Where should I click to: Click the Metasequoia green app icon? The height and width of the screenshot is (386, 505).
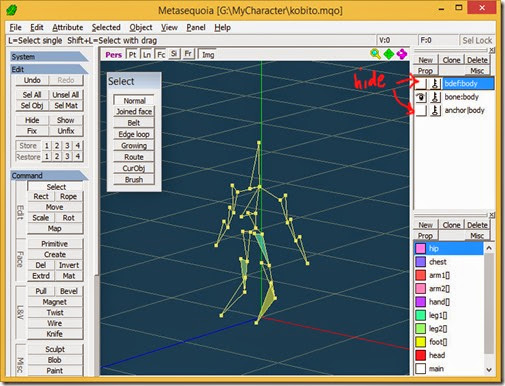point(12,10)
